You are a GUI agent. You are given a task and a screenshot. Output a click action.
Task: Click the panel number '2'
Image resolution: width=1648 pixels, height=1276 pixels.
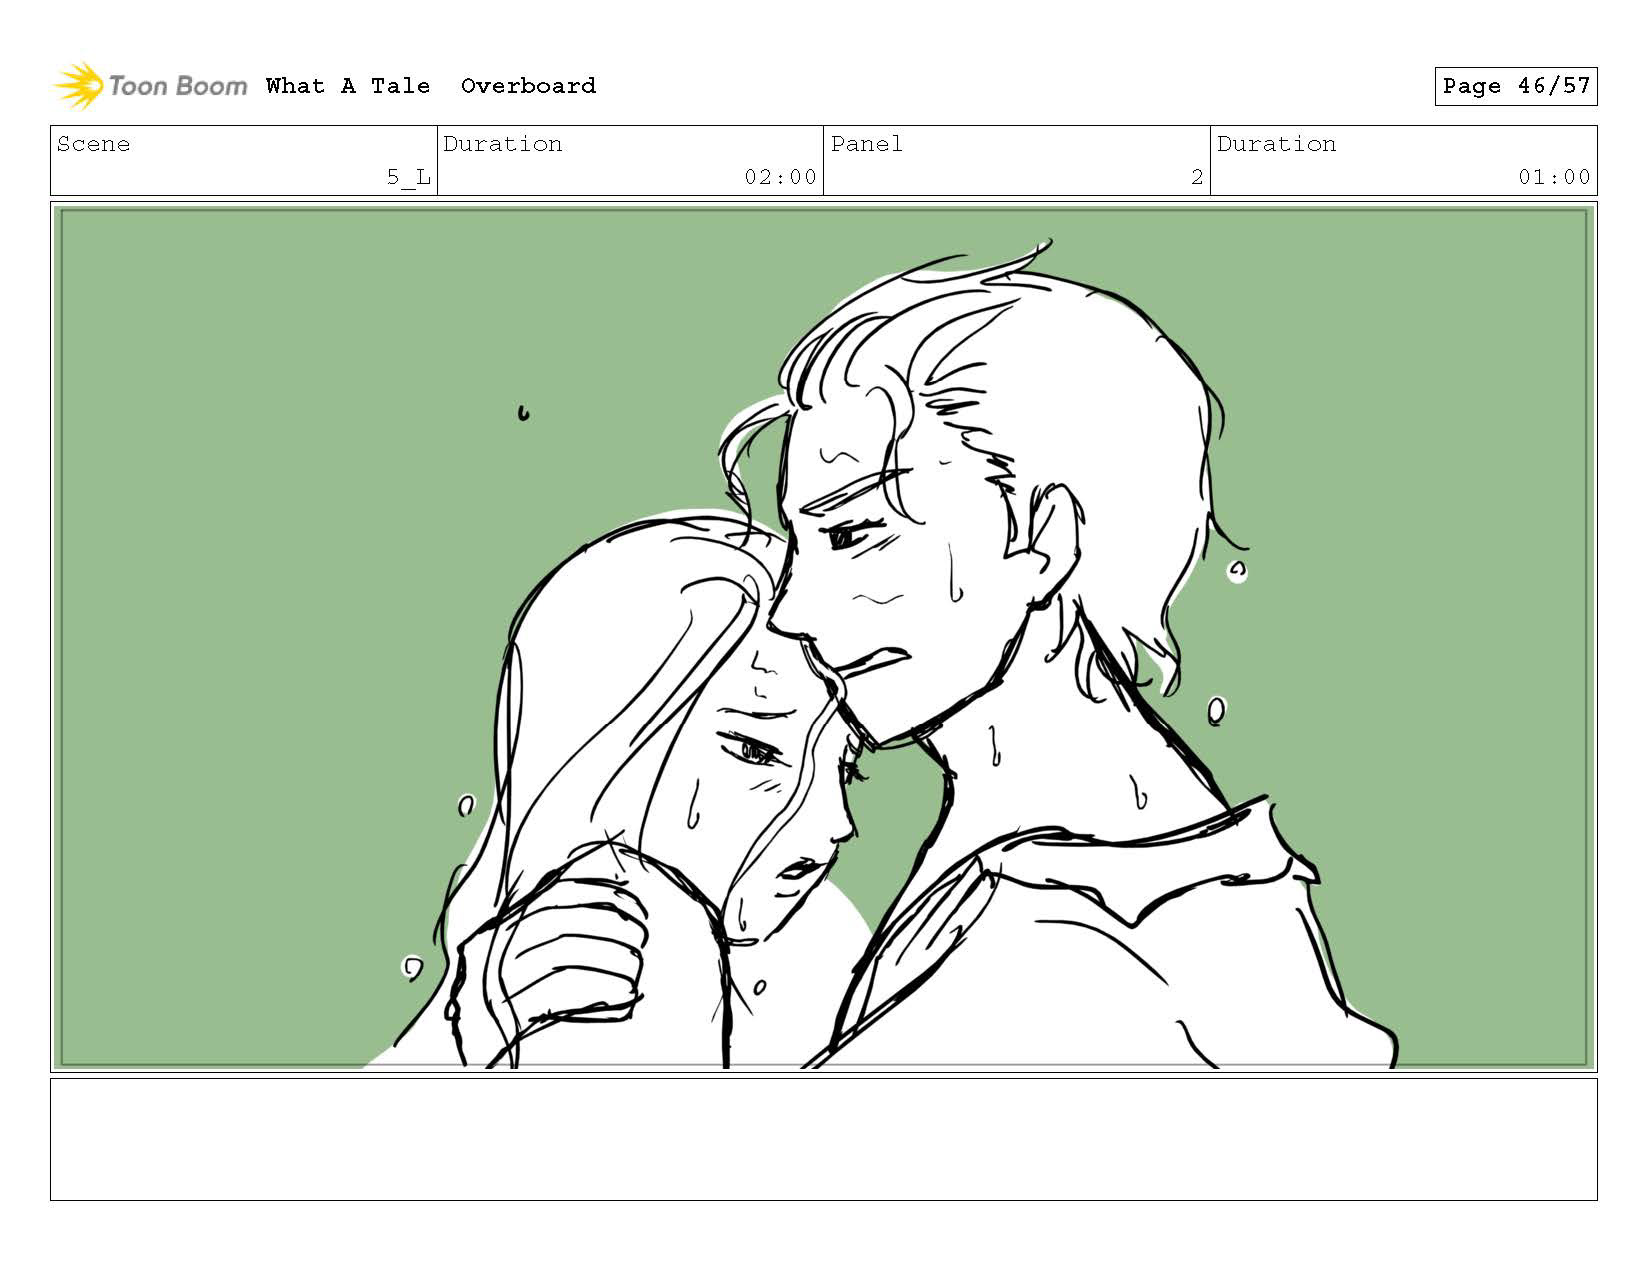coord(1196,178)
